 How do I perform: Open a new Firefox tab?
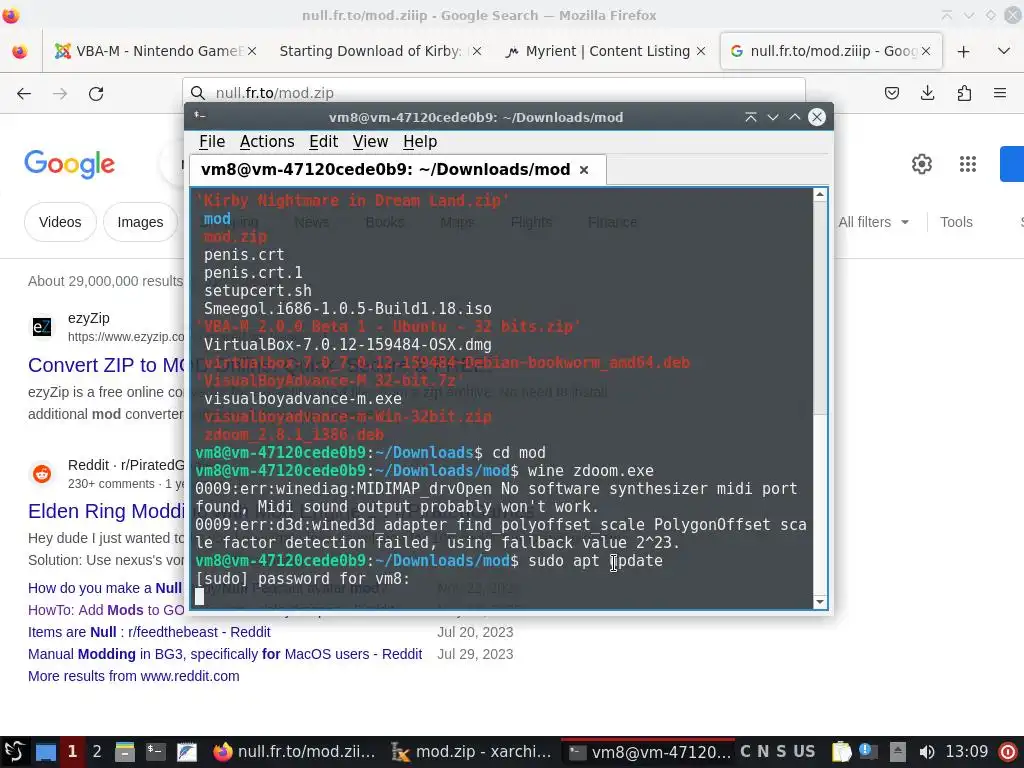[x=963, y=51]
